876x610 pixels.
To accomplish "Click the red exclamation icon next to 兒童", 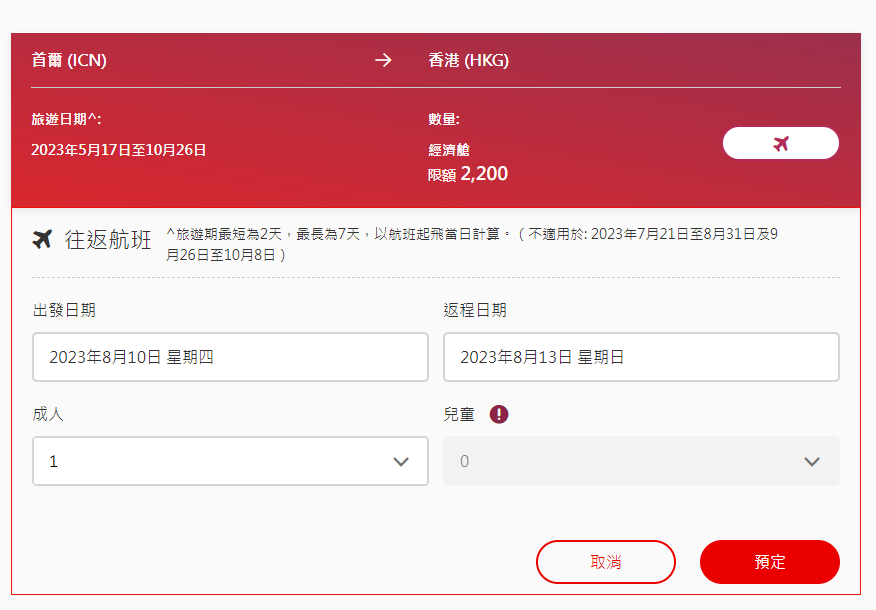I will [499, 414].
